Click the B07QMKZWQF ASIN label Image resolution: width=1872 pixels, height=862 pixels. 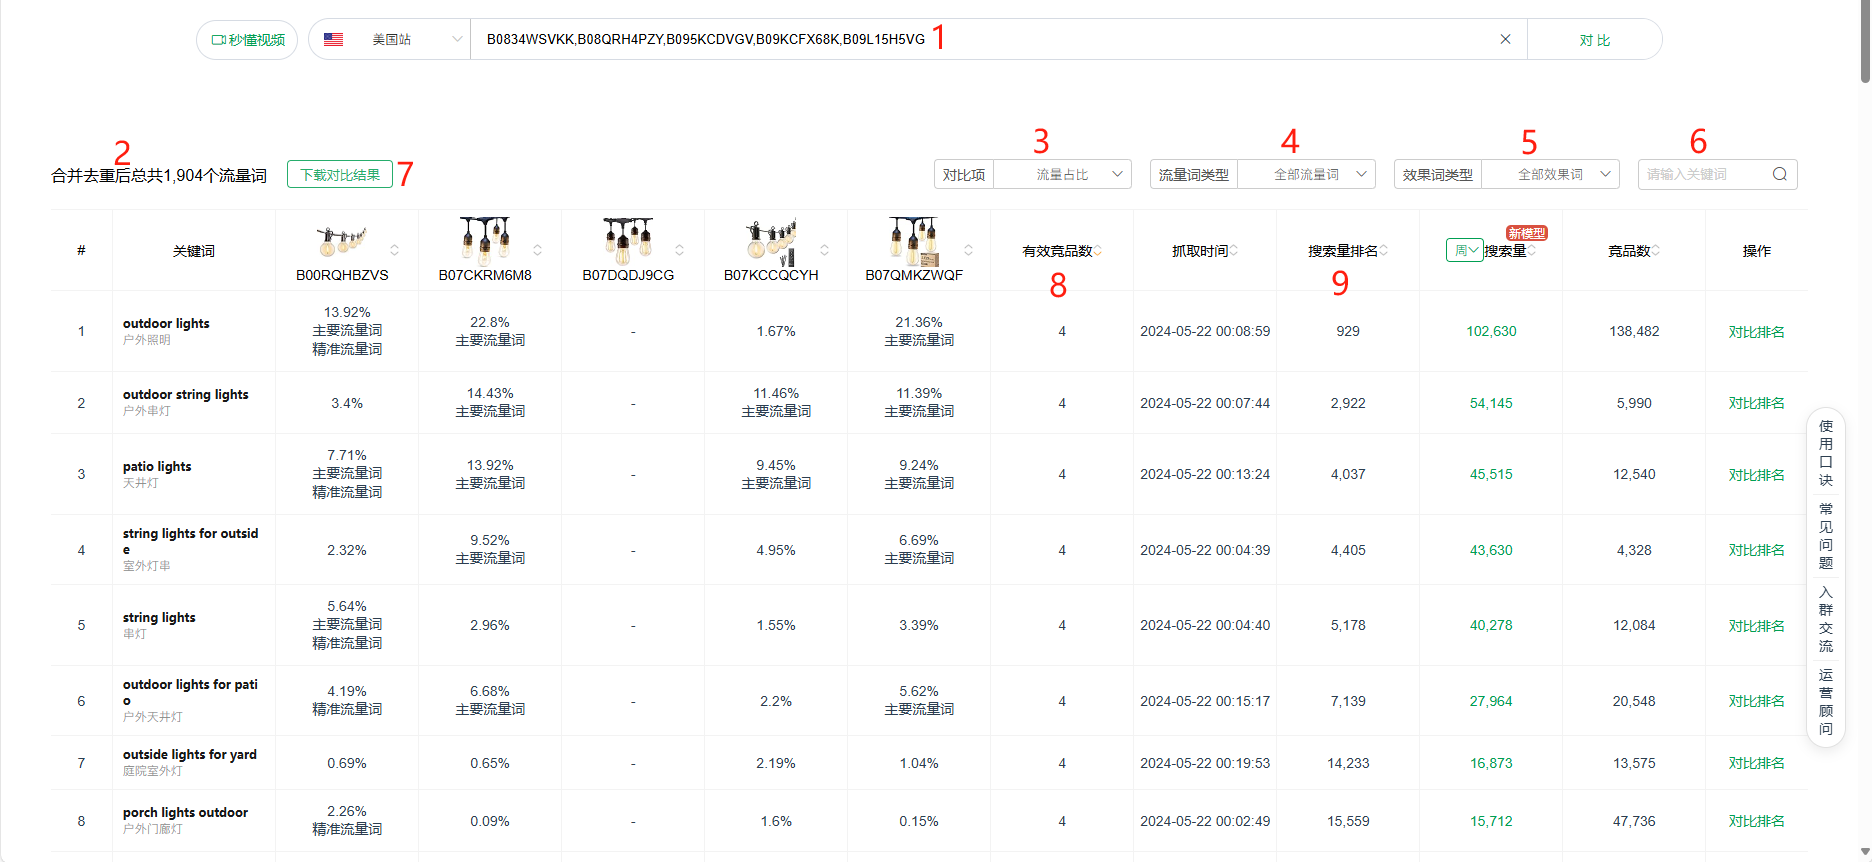914,275
